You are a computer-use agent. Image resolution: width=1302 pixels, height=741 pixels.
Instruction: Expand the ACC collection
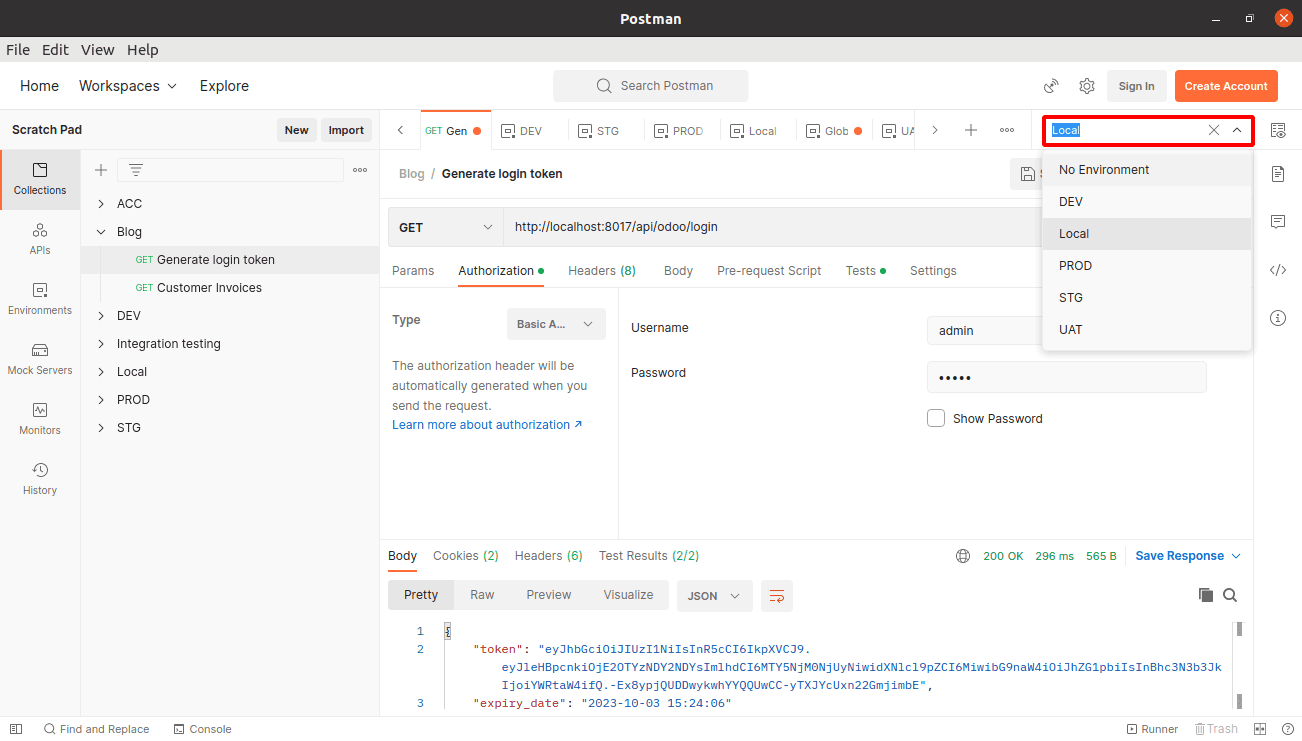tap(101, 203)
